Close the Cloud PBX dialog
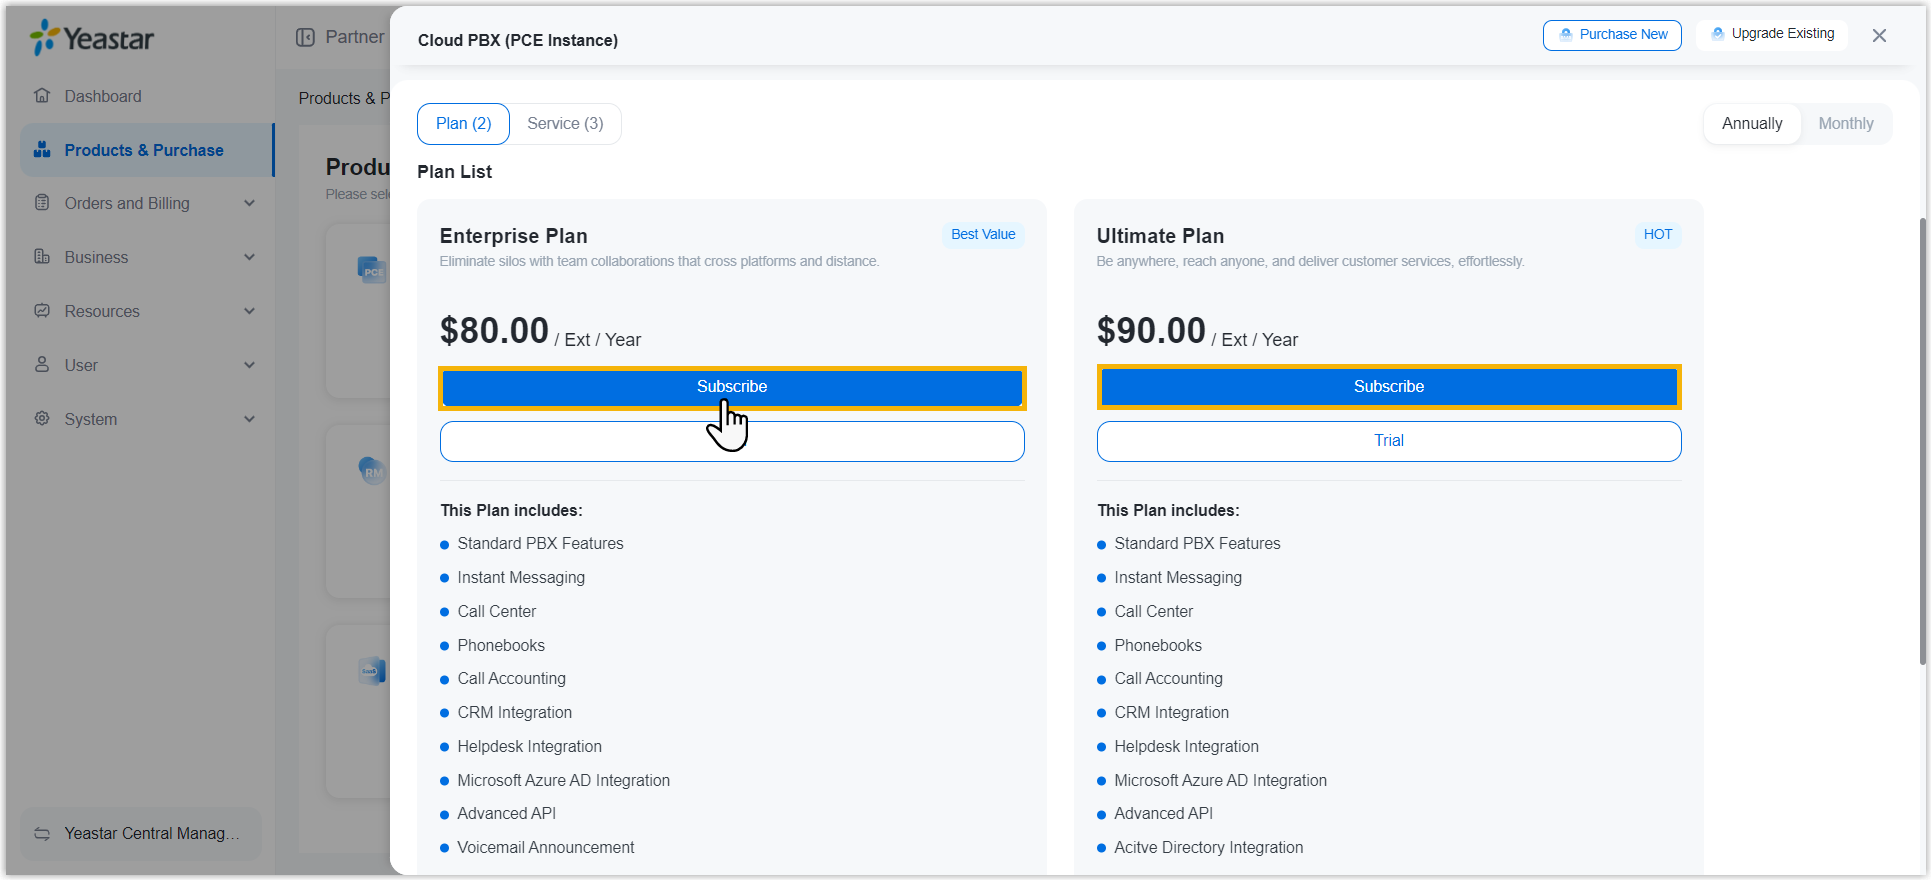 tap(1879, 36)
